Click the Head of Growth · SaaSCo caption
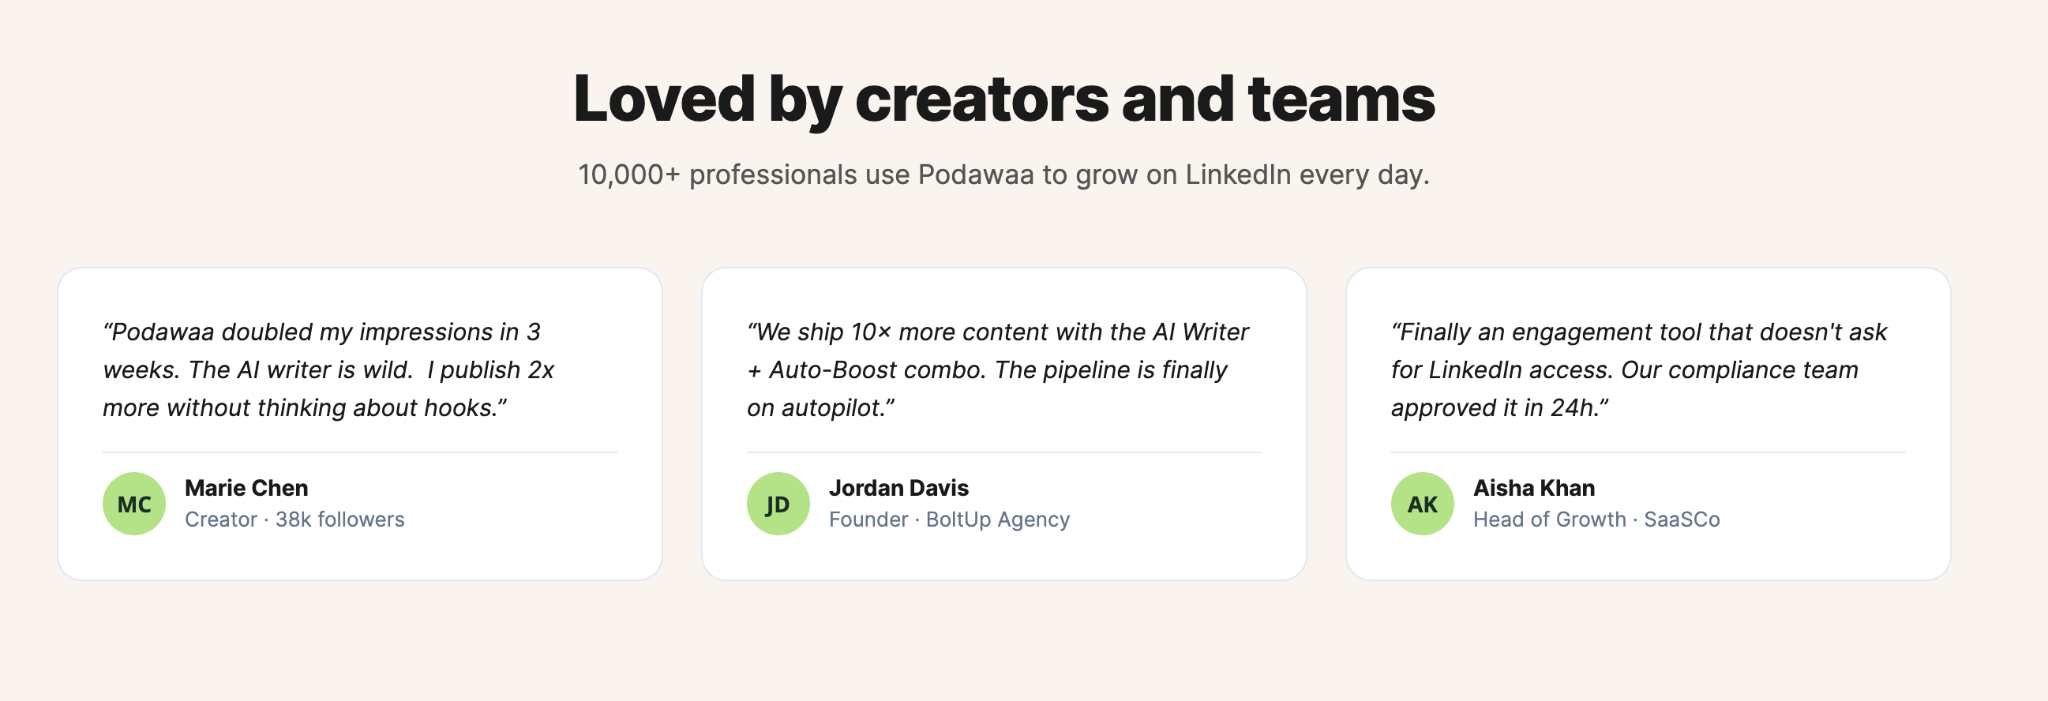 tap(1596, 520)
